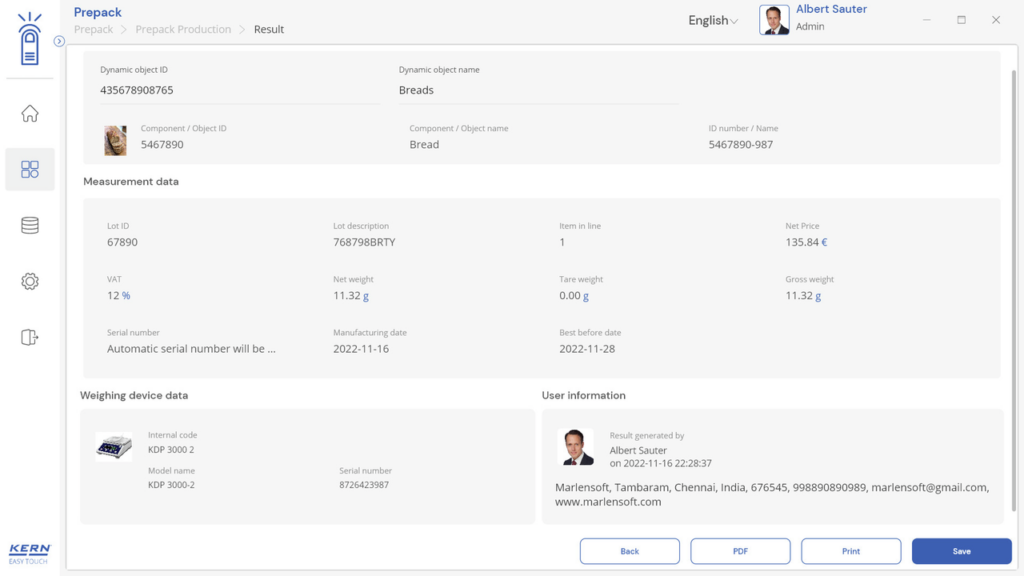The height and width of the screenshot is (576, 1024).
Task: Expand the sidebar with arrow toggle
Action: [x=59, y=41]
